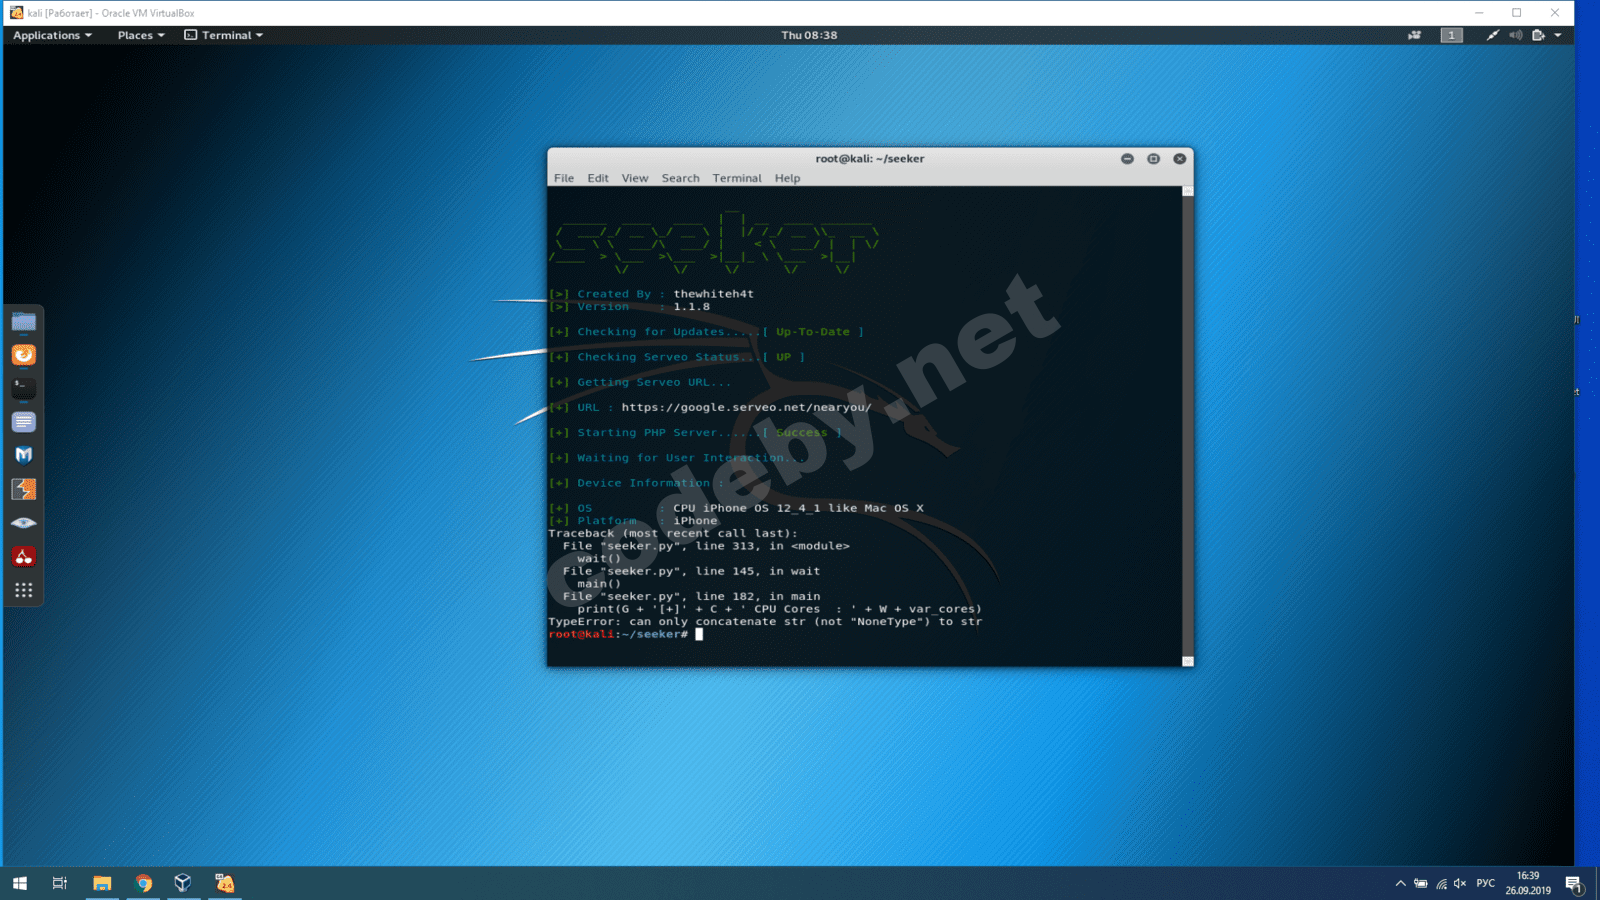The image size is (1600, 900).
Task: Open the Search menu in the terminal
Action: [x=681, y=178]
